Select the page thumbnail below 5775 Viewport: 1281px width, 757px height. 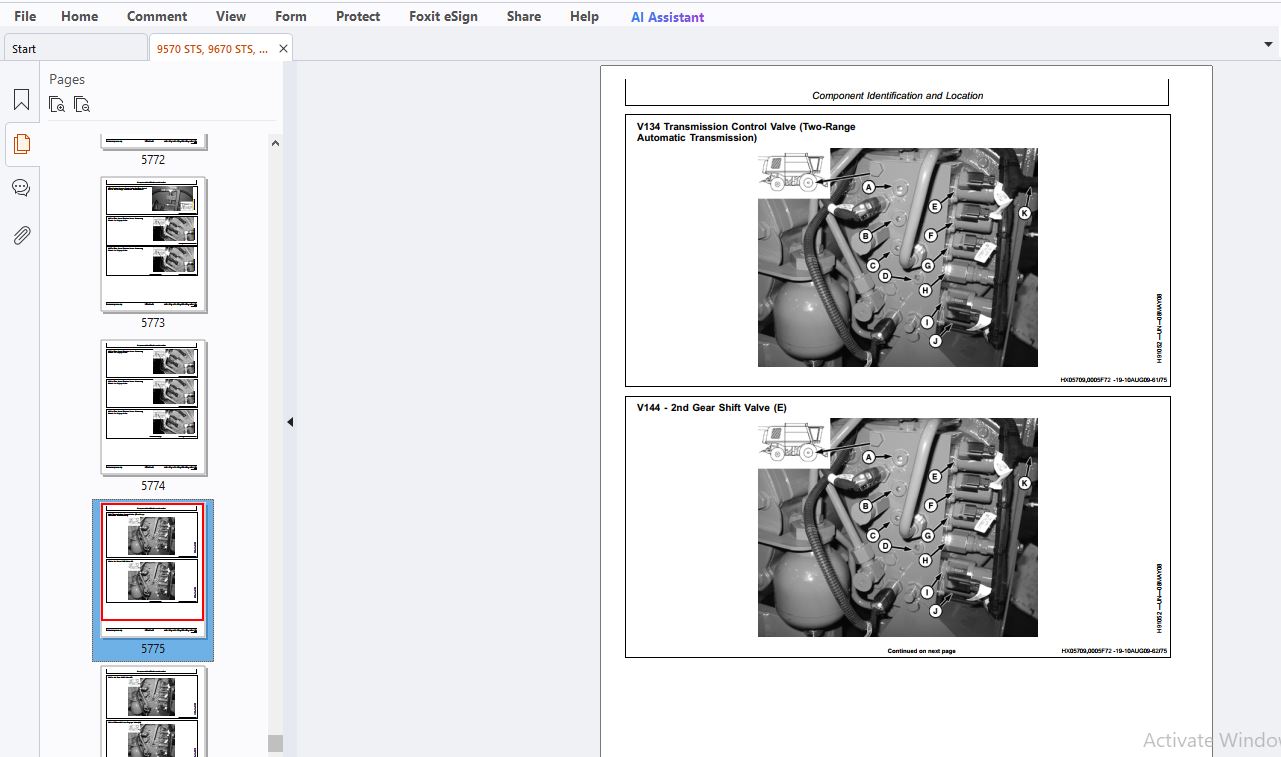153,712
